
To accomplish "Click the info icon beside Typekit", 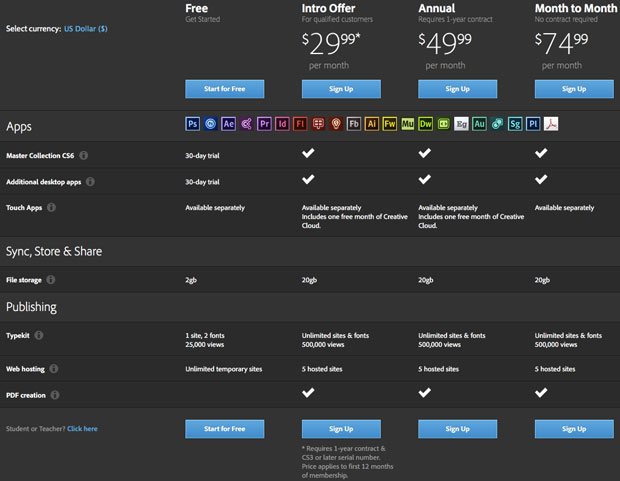I will tap(40, 336).
